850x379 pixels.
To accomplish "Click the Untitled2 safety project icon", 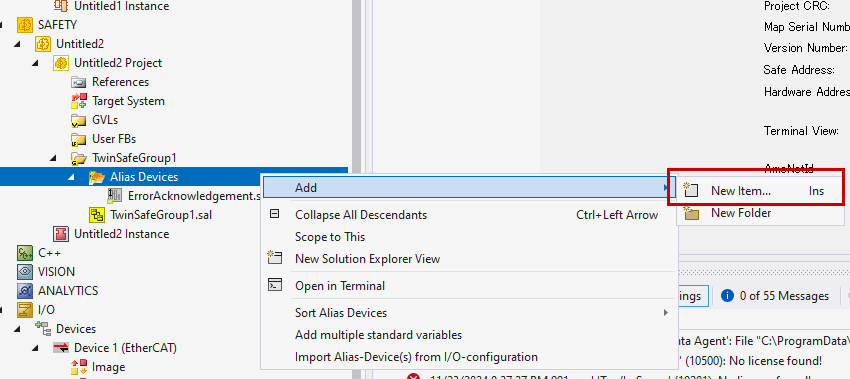I will 43,44.
